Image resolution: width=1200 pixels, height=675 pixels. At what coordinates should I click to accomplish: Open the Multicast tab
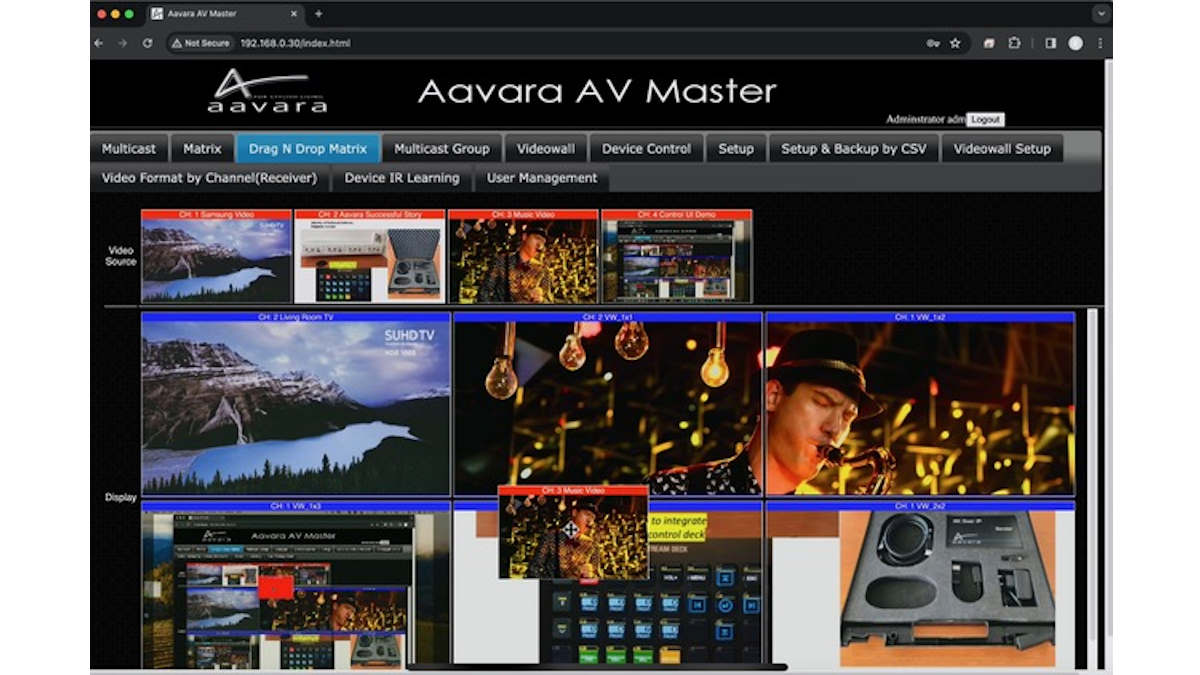pos(129,149)
